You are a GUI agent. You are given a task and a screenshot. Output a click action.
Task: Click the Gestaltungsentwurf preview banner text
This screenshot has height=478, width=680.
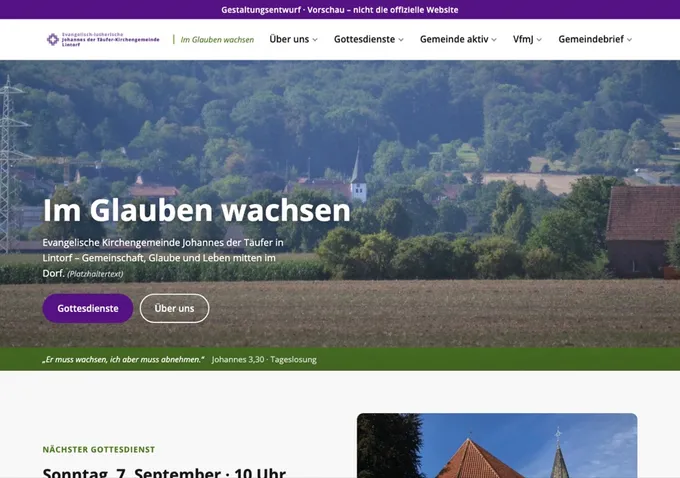coord(340,10)
